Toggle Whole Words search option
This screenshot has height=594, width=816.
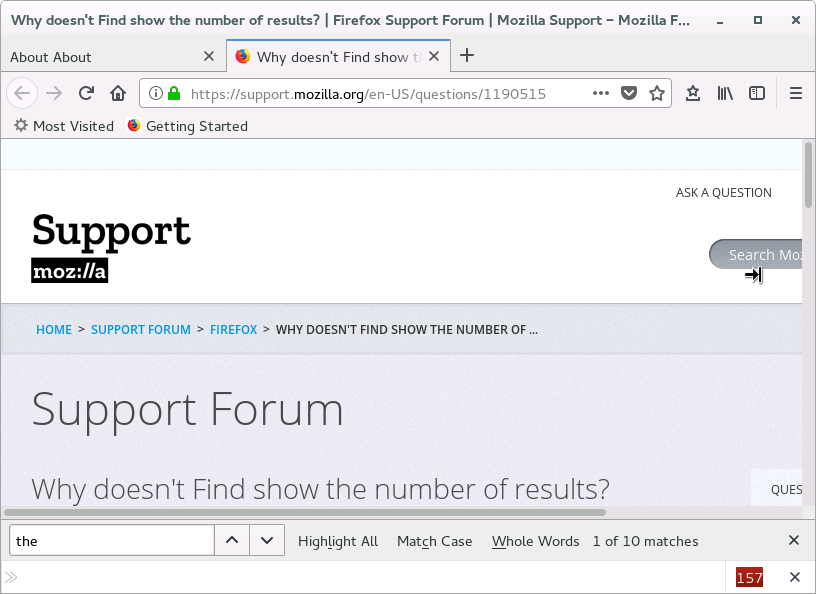pyautogui.click(x=535, y=541)
